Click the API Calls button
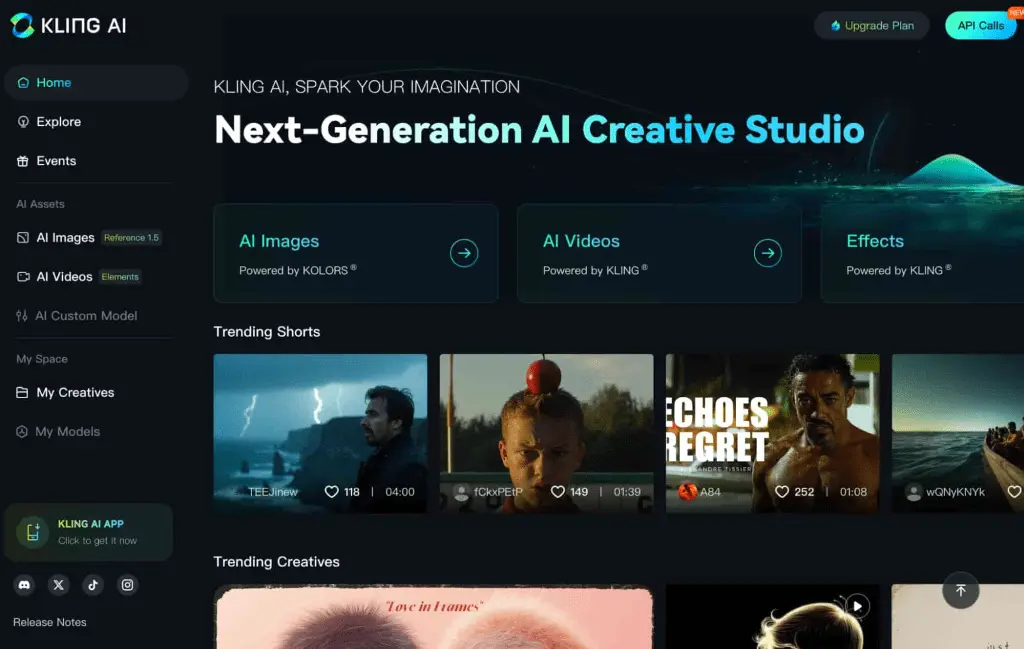 pos(980,26)
